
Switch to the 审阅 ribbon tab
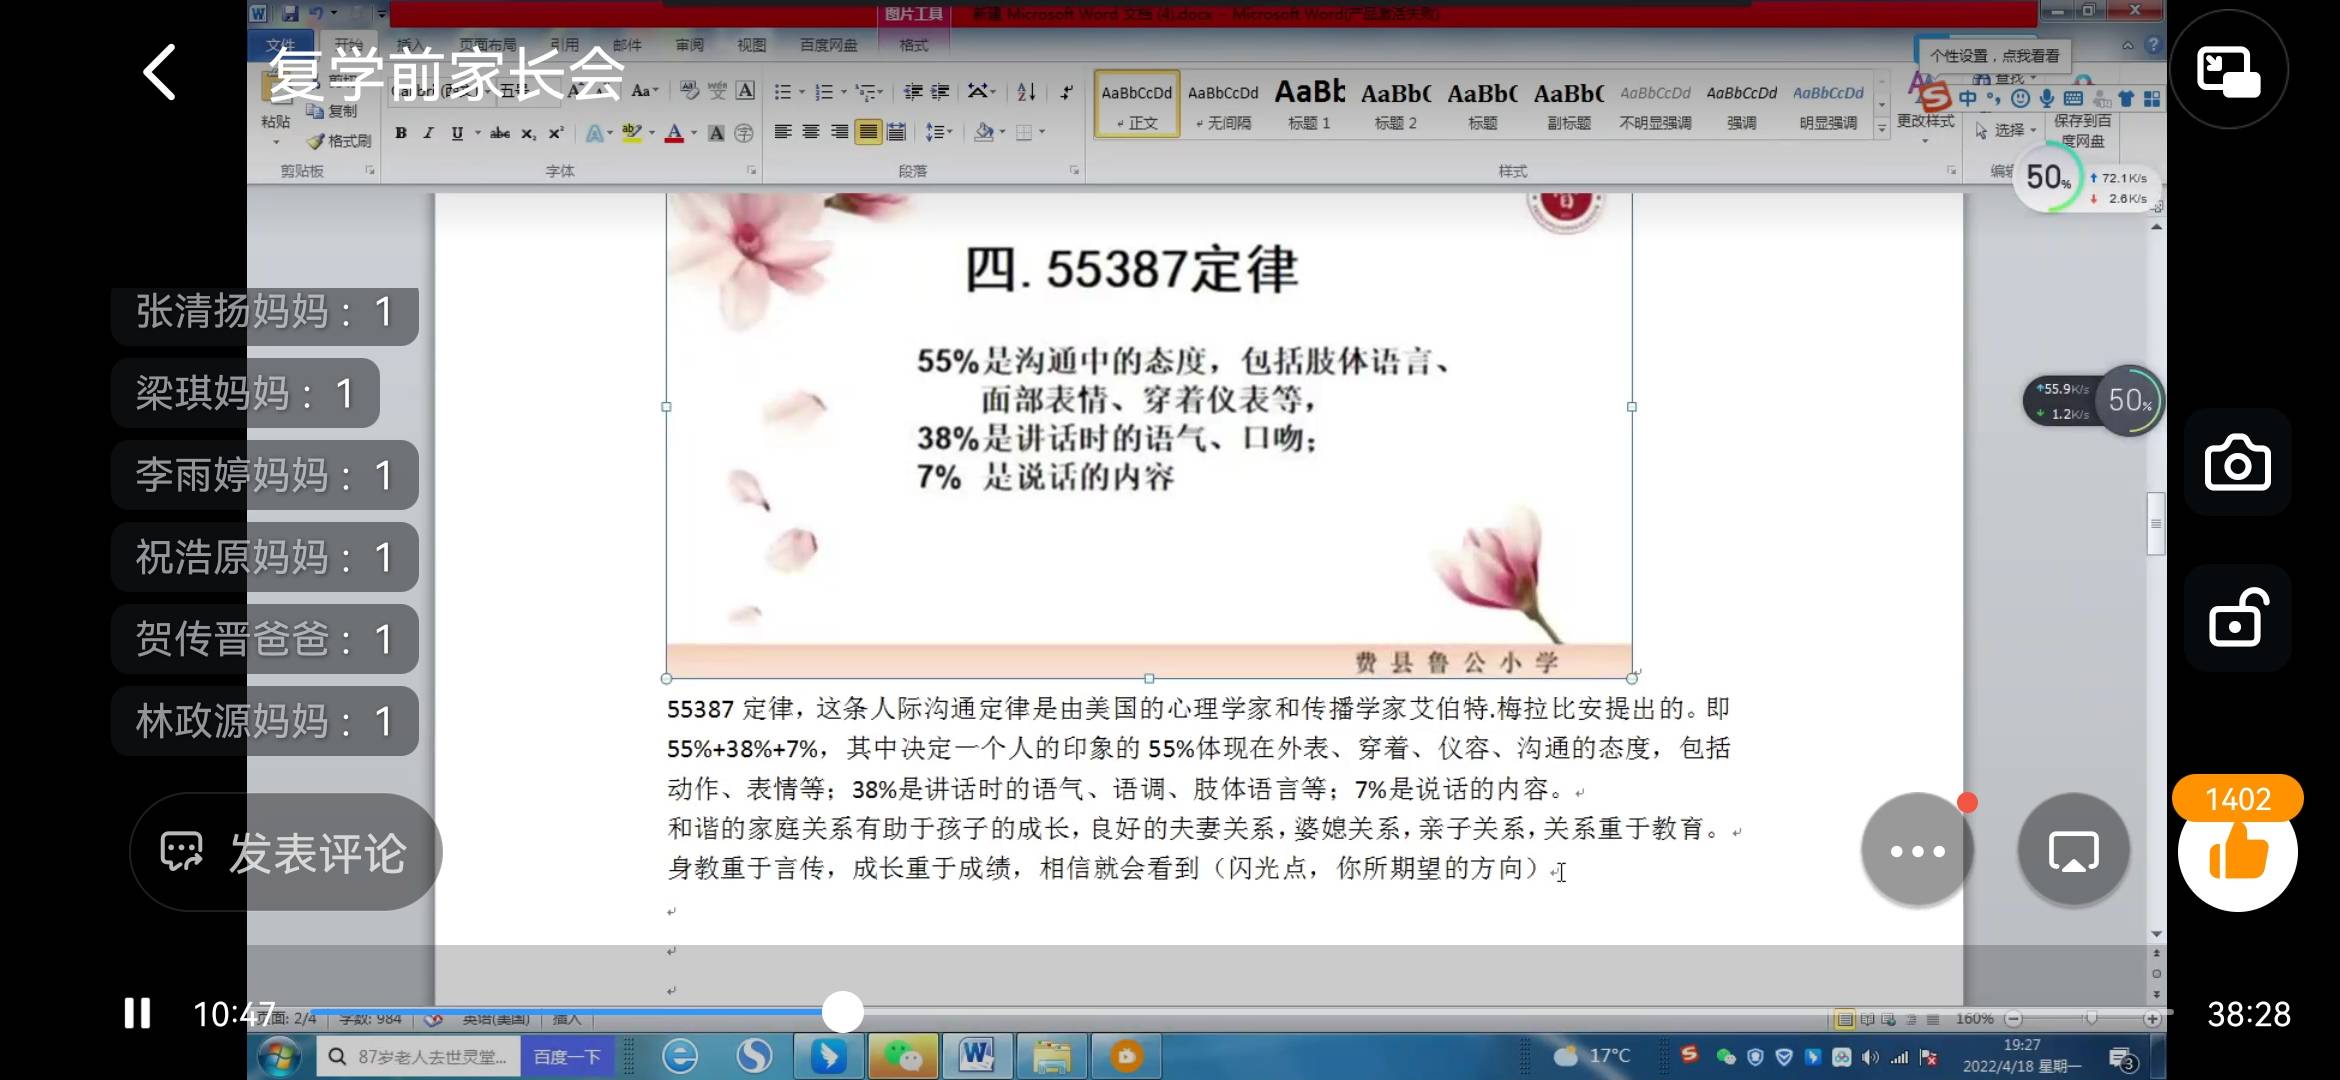[x=689, y=44]
